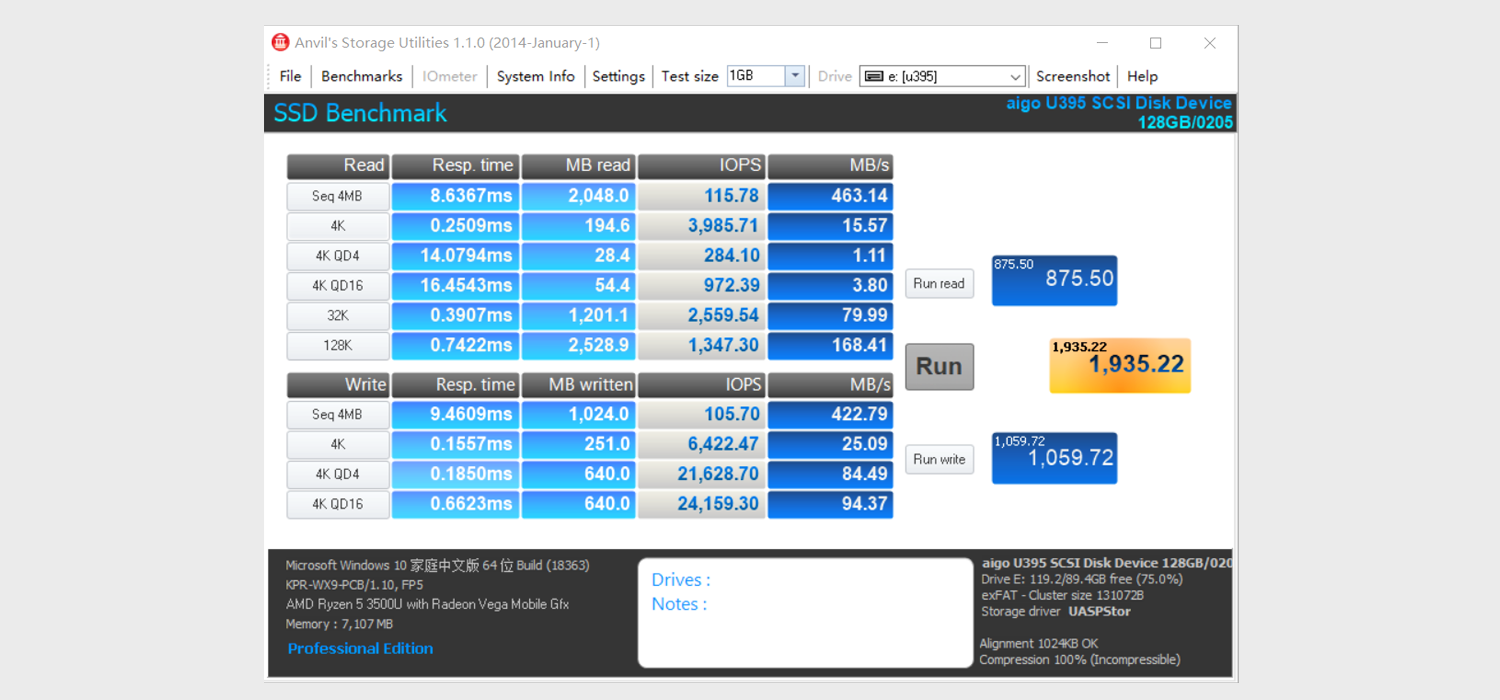This screenshot has width=1500, height=700.
Task: Minimize the Anvil's Storage Utilities window
Action: click(1102, 43)
